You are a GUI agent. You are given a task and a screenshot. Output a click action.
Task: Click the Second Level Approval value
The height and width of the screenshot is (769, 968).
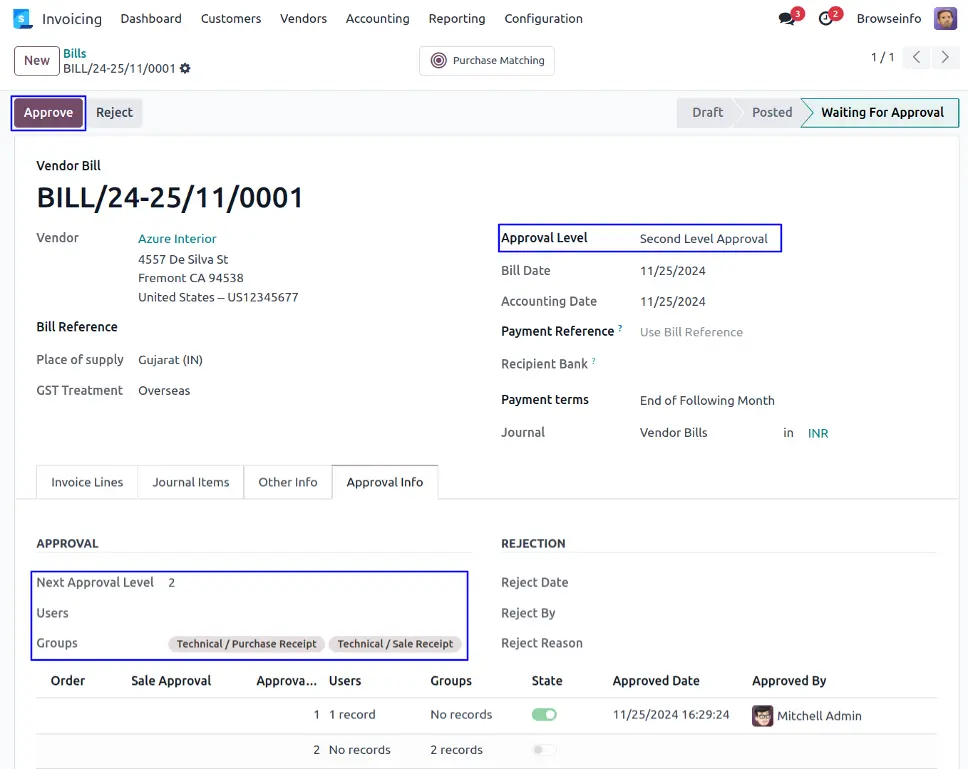click(704, 239)
